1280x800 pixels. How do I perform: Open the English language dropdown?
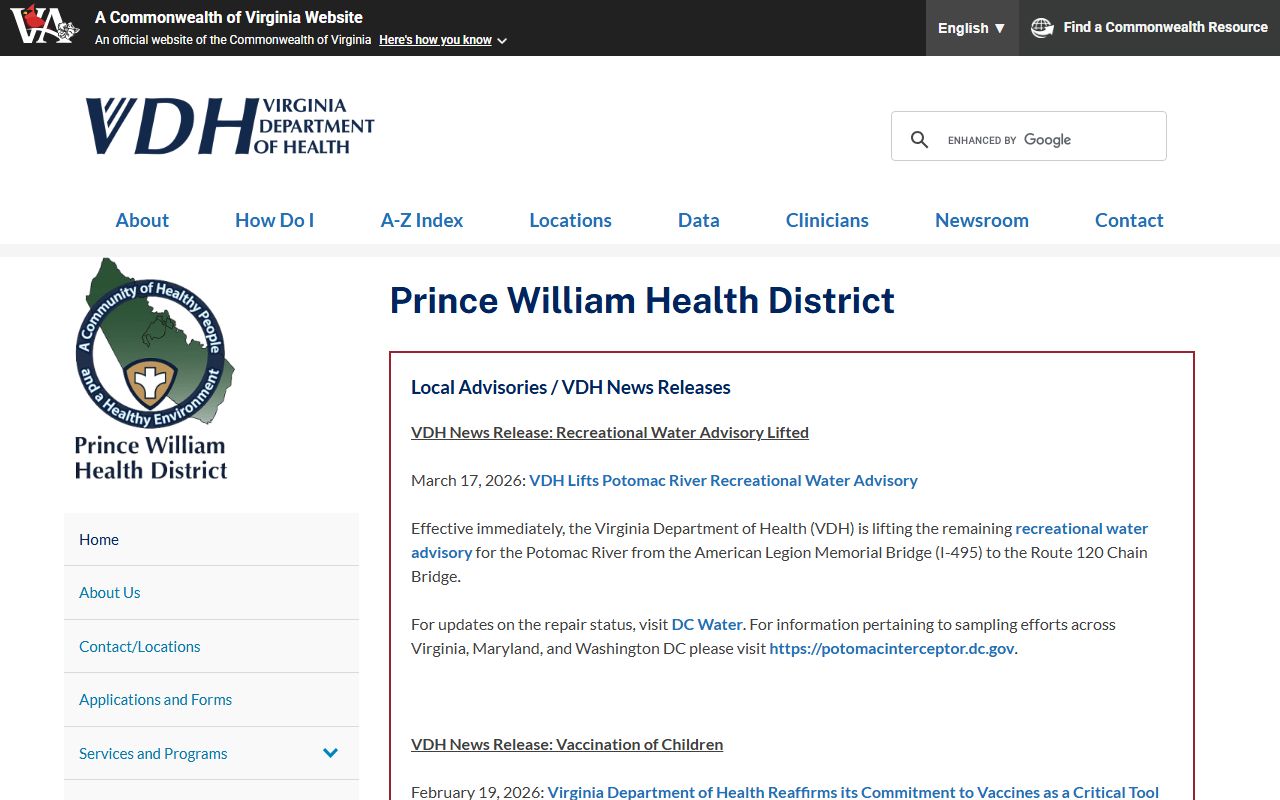[x=971, y=28]
